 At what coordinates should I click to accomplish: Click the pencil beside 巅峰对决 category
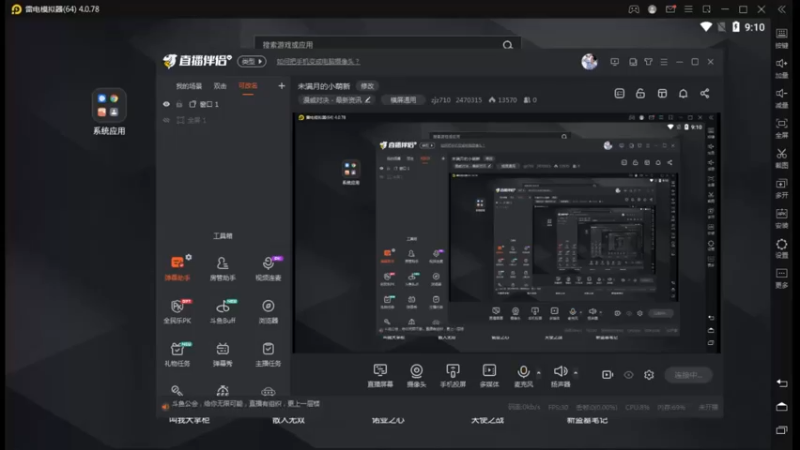coord(367,100)
